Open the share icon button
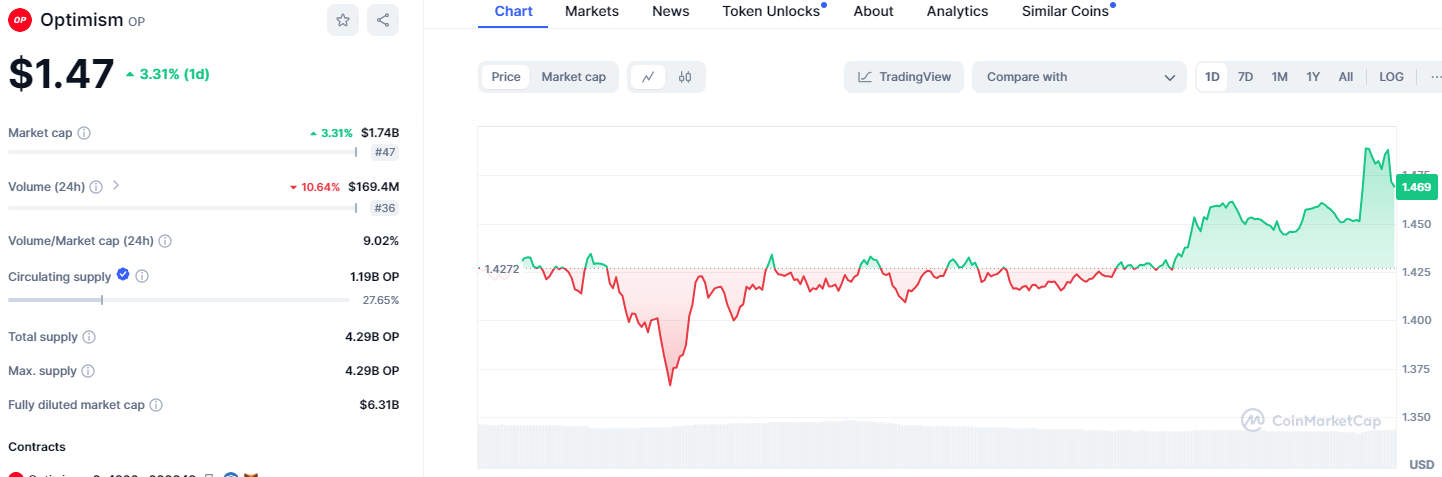1442x477 pixels. pos(383,19)
